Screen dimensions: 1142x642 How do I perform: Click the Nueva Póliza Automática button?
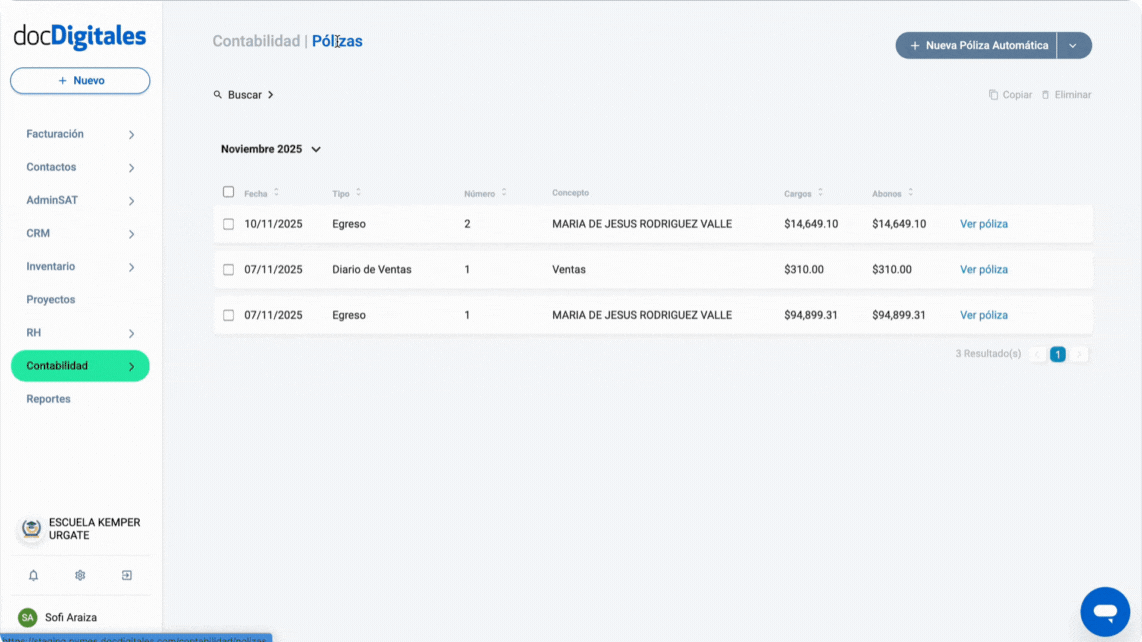(x=975, y=45)
